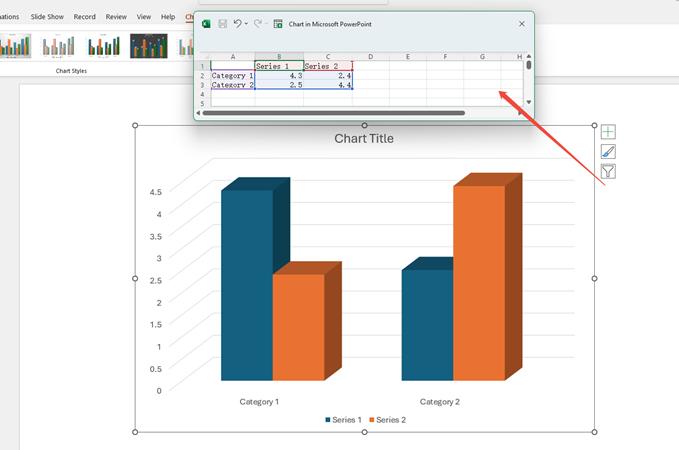Click the bottom-right chart corner handle

pyautogui.click(x=594, y=432)
